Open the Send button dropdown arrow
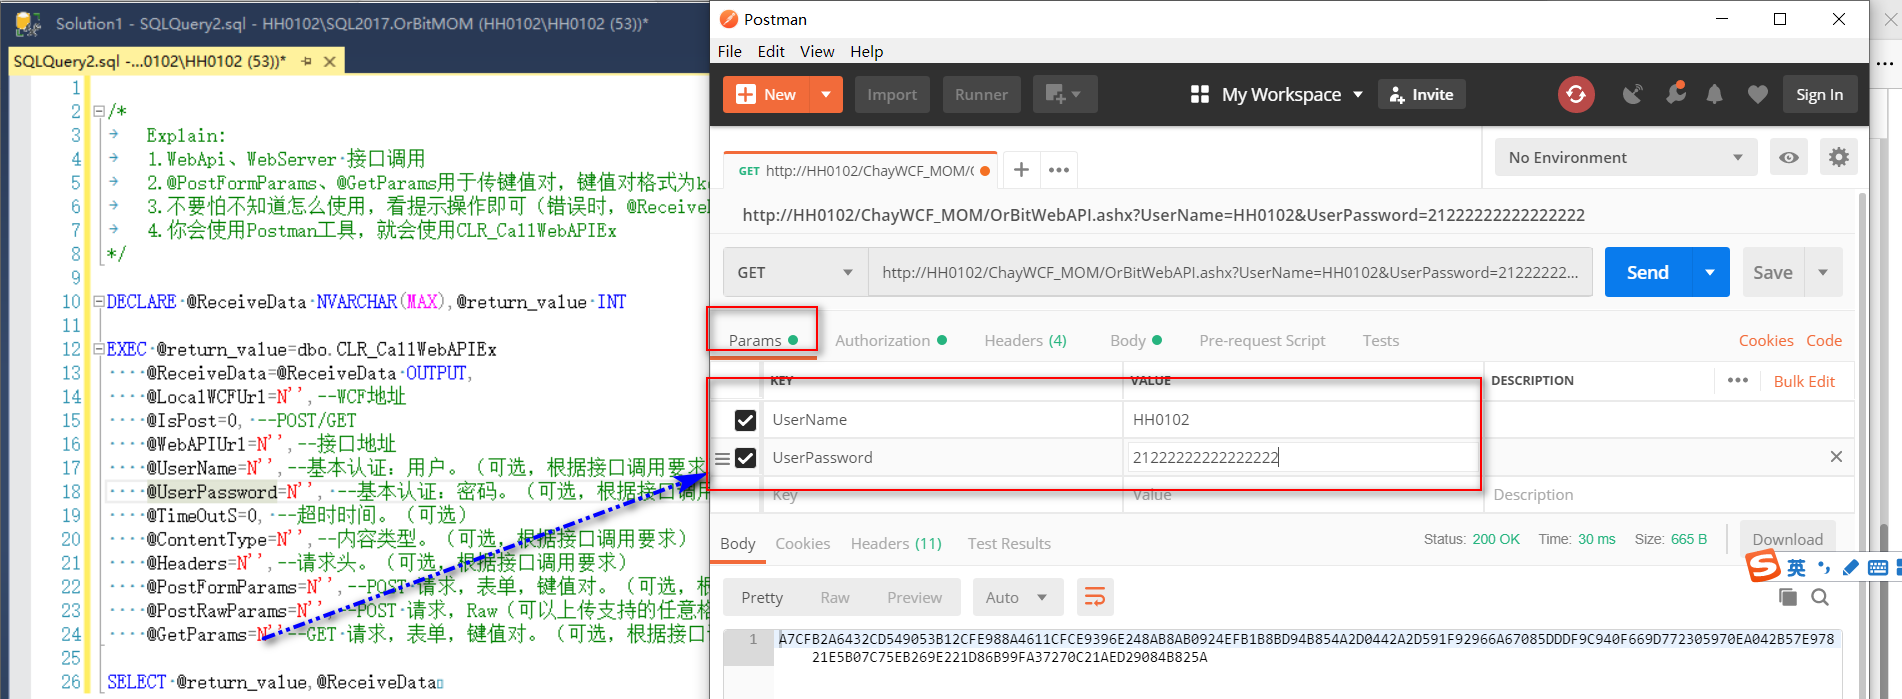 pos(1710,272)
